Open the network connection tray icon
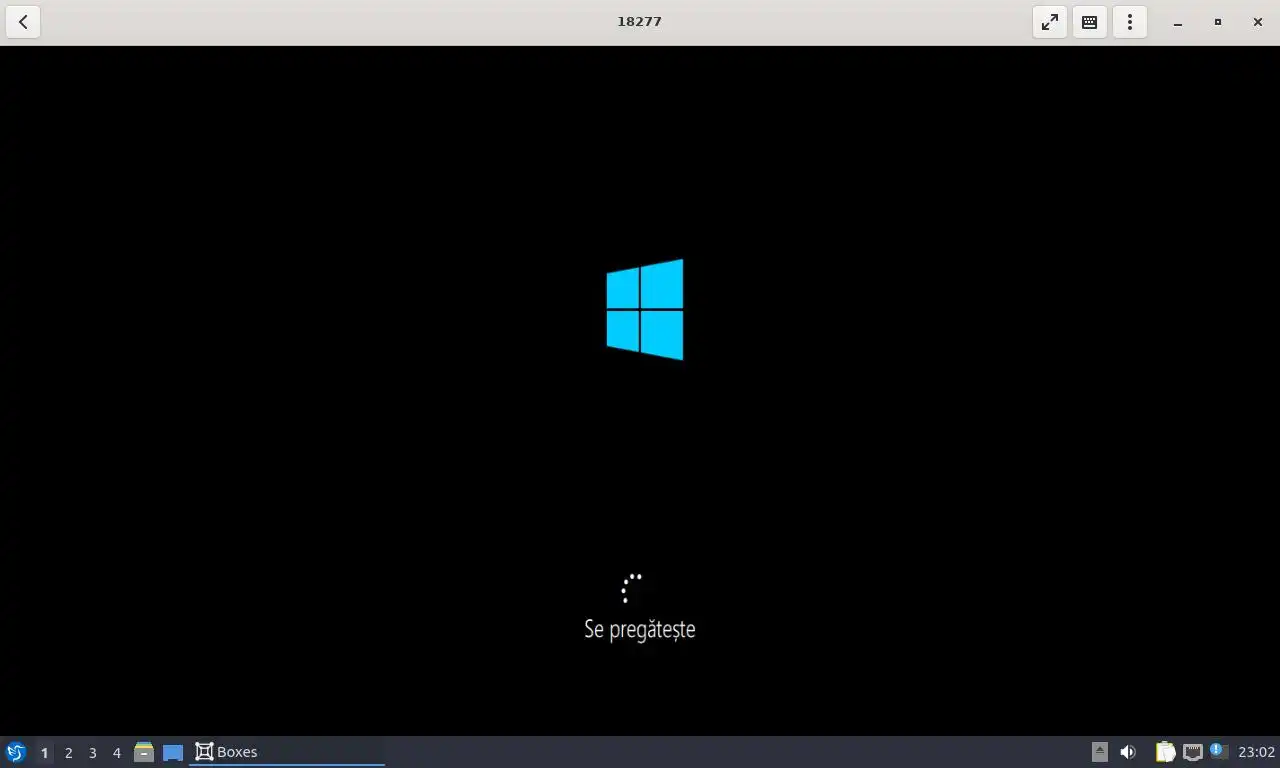 (1192, 752)
